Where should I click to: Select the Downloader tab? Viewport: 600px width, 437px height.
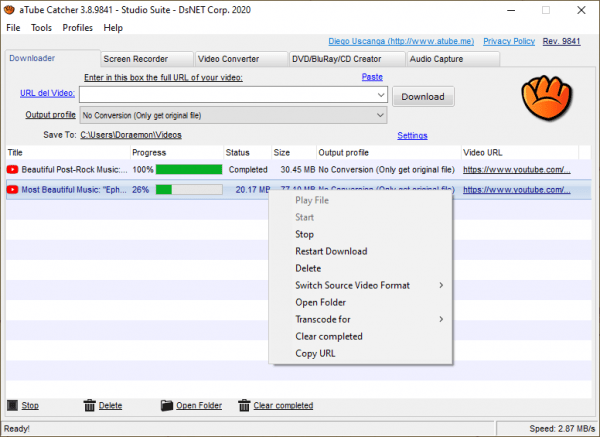coord(52,58)
